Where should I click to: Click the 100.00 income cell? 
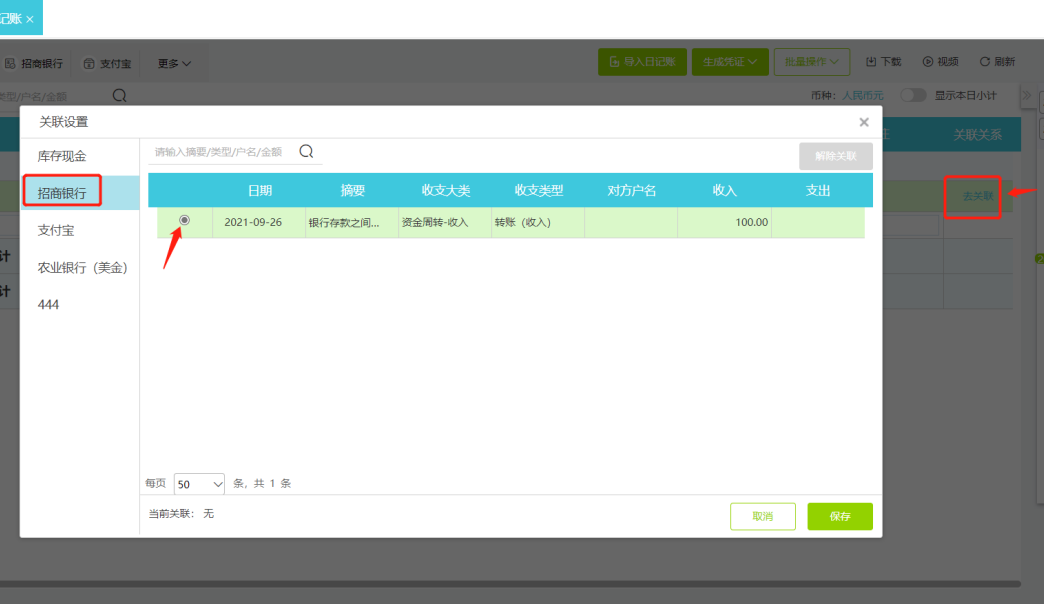[x=724, y=222]
